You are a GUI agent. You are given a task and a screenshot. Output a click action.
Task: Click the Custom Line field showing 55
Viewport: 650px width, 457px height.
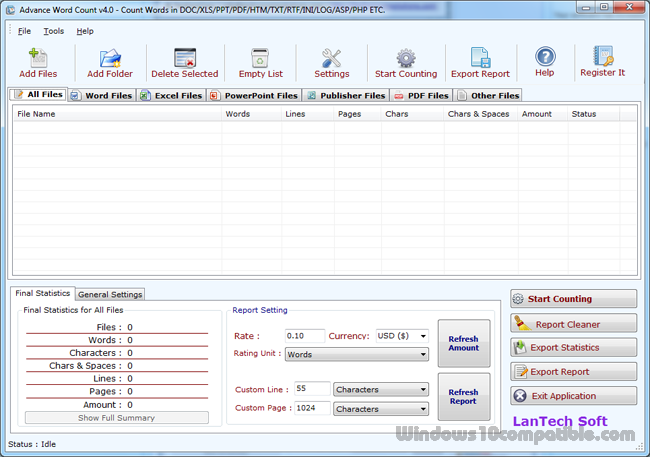[x=312, y=389]
